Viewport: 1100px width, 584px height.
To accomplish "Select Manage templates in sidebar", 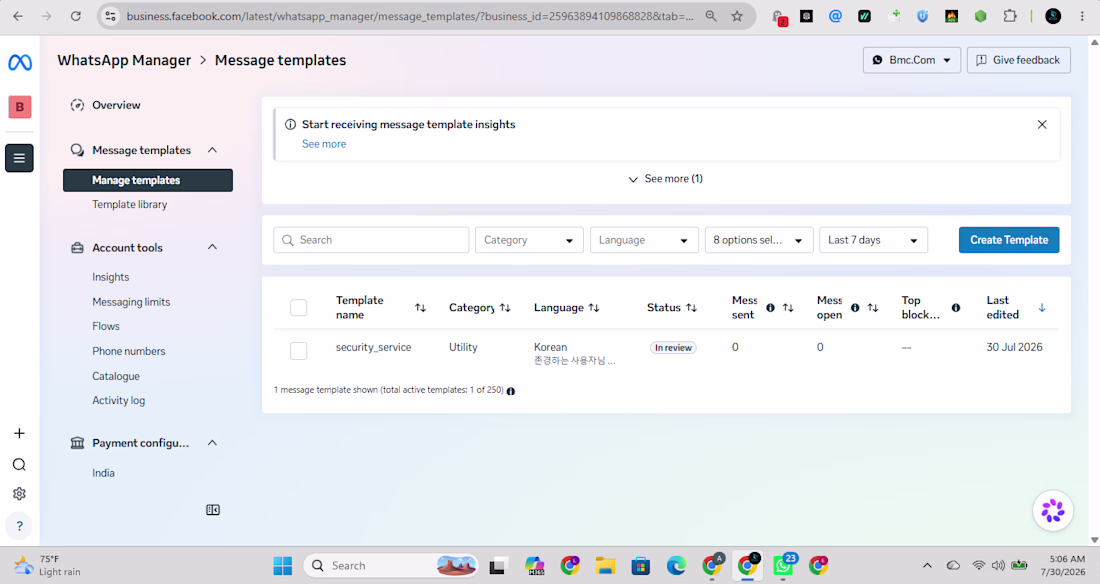I will click(x=147, y=180).
